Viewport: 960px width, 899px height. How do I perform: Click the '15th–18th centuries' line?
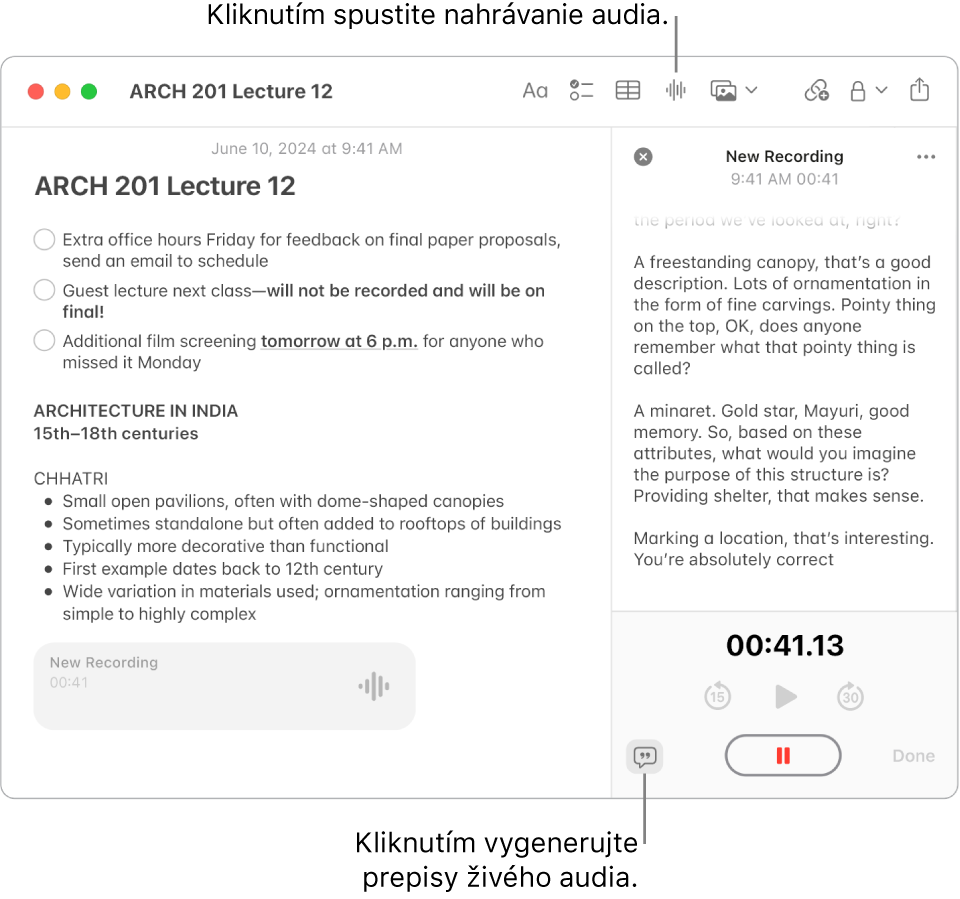click(x=116, y=434)
